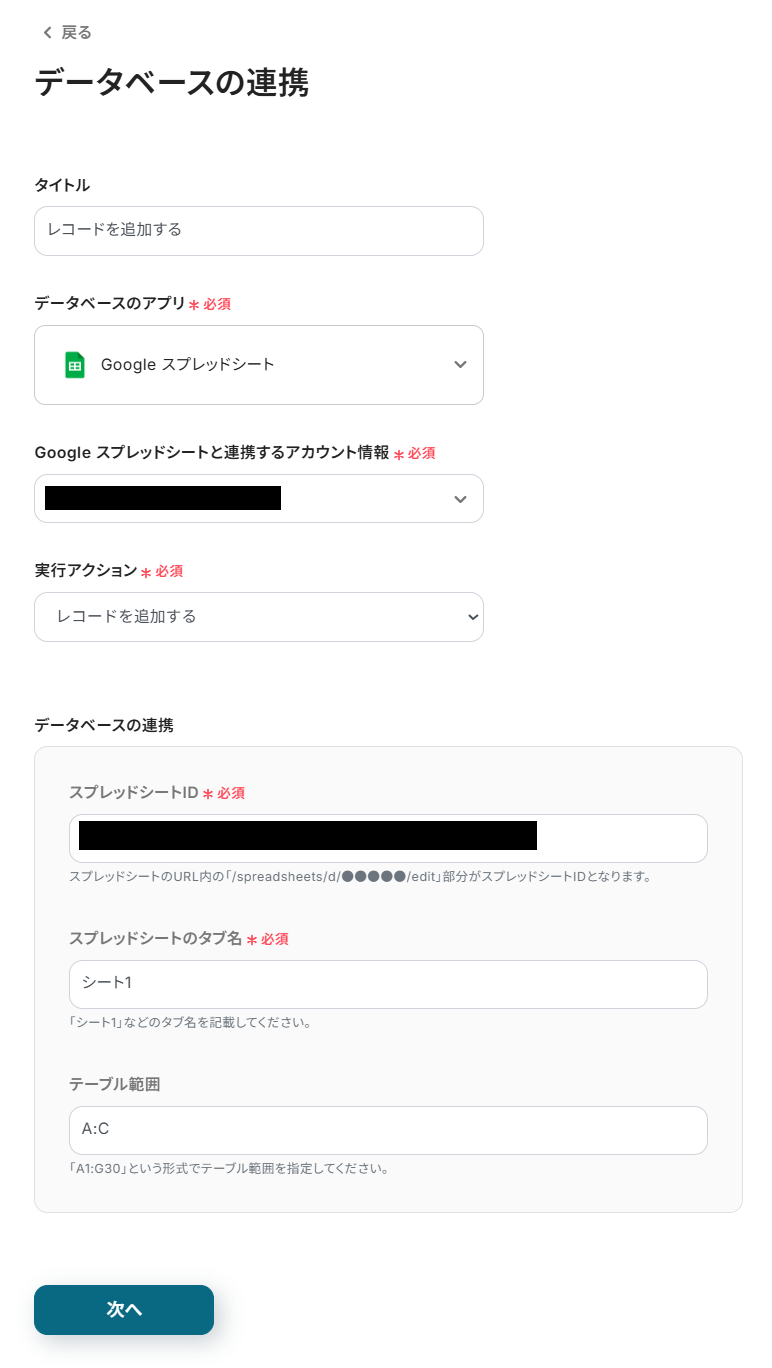This screenshot has height=1368, width=772.
Task: Click the 戻る back link text
Action: 76,33
